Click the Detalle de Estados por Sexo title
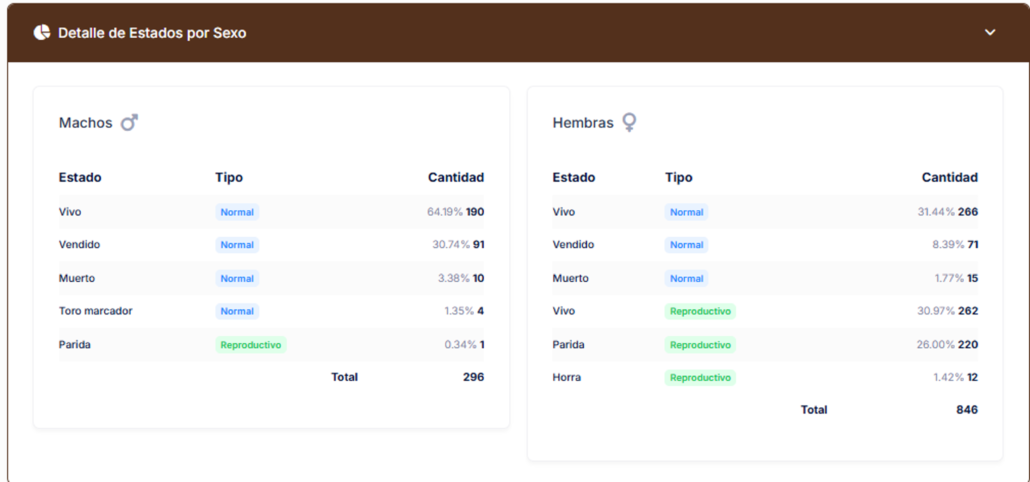This screenshot has width=1030, height=482. [152, 33]
